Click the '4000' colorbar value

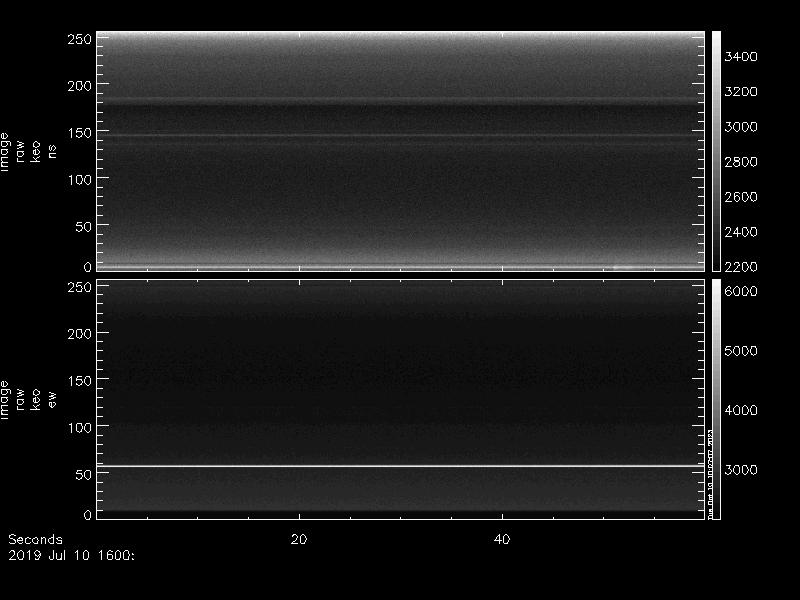741,410
